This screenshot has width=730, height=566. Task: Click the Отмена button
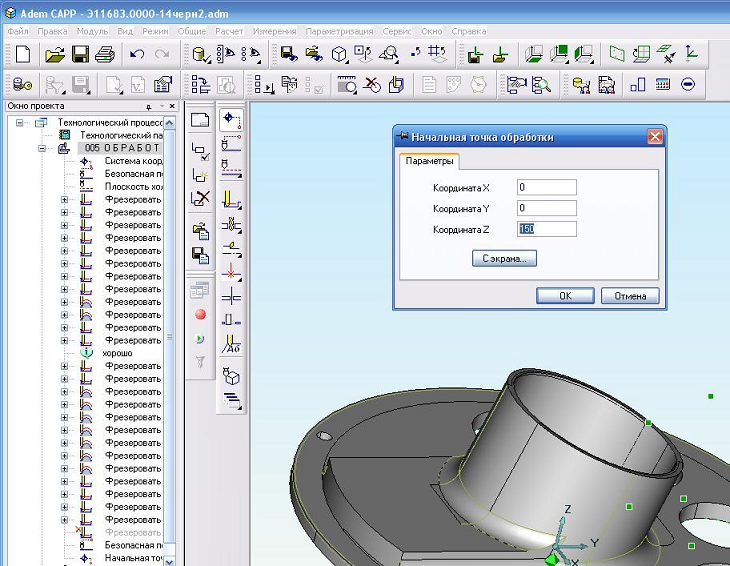coord(630,296)
